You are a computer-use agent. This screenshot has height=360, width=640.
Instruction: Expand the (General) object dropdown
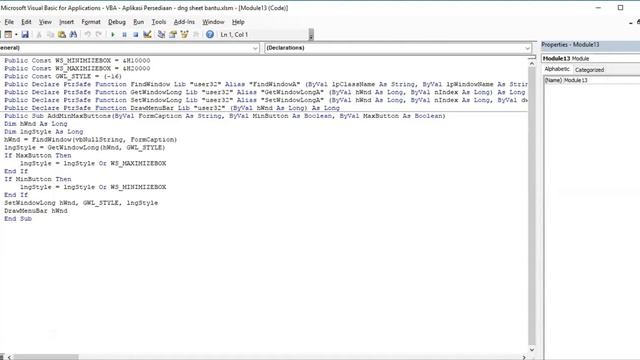255,48
